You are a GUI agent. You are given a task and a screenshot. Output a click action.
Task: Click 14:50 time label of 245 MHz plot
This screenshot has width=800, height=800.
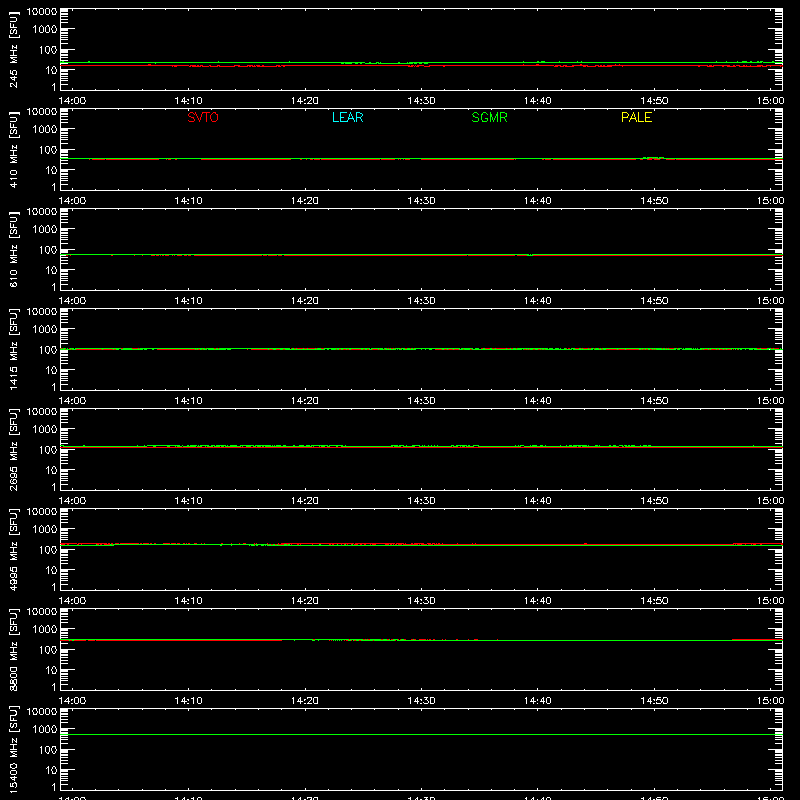pos(654,101)
